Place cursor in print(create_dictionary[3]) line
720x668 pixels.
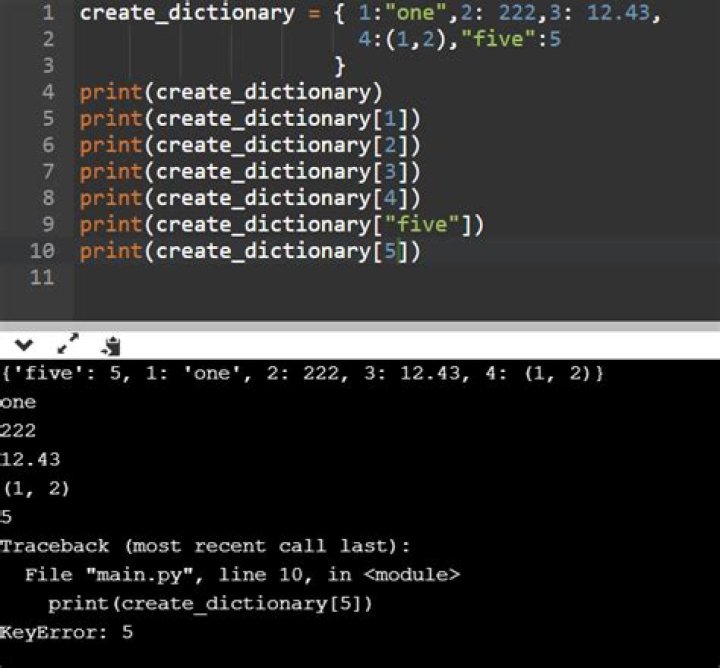click(x=250, y=172)
